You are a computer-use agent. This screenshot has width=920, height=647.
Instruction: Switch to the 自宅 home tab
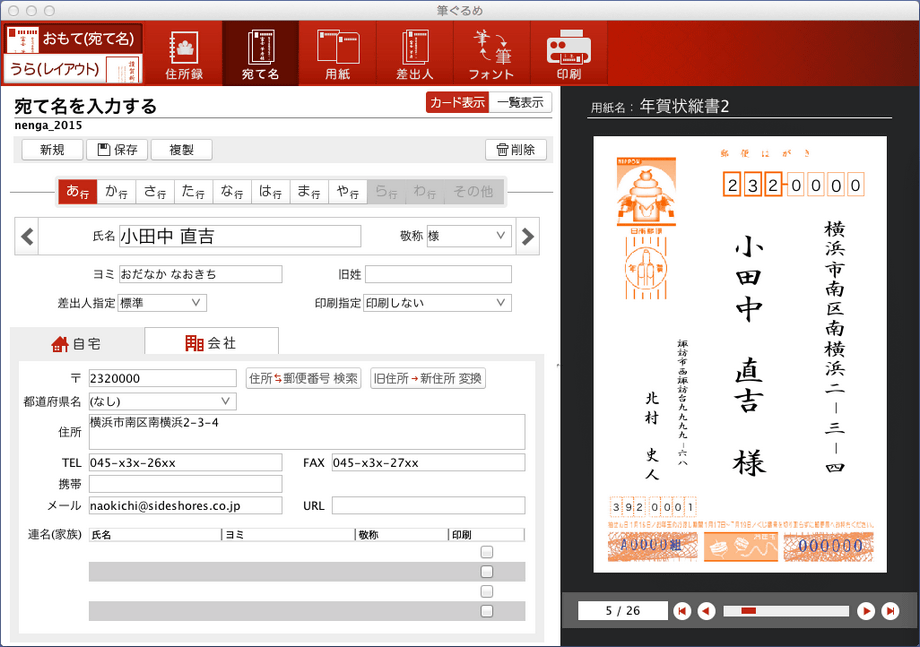[77, 344]
